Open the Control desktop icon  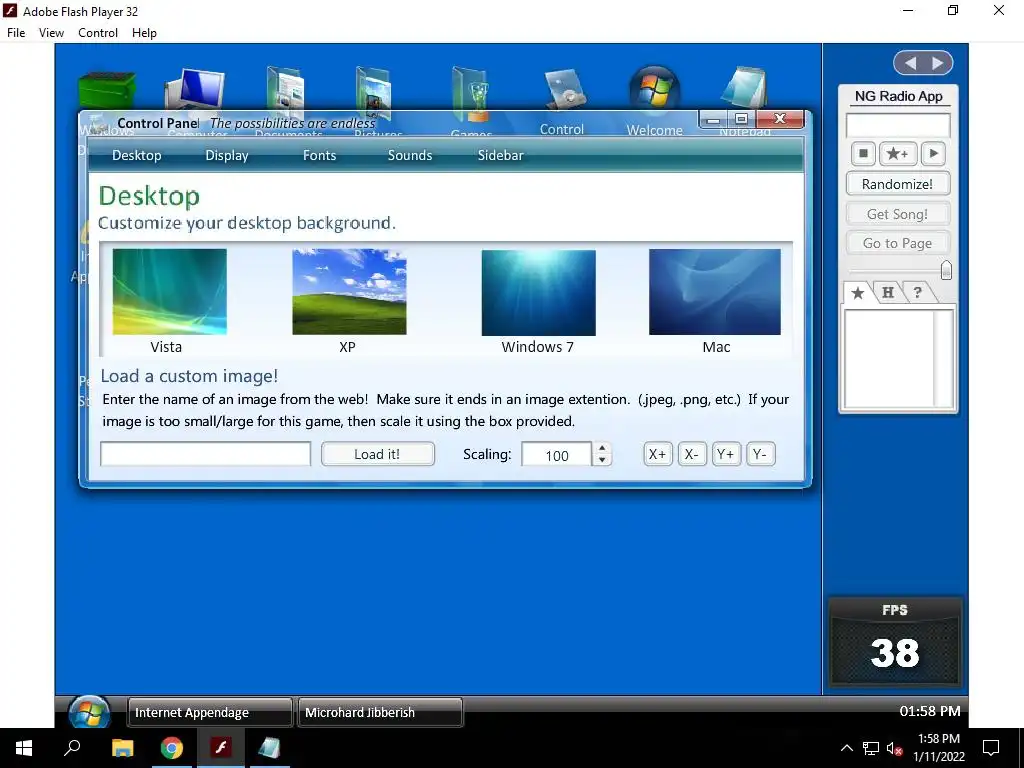564,91
